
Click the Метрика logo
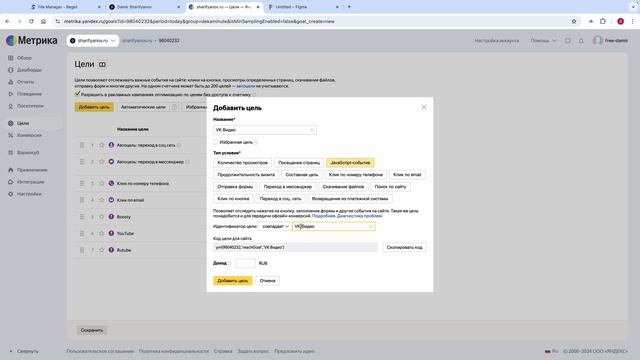coord(32,40)
